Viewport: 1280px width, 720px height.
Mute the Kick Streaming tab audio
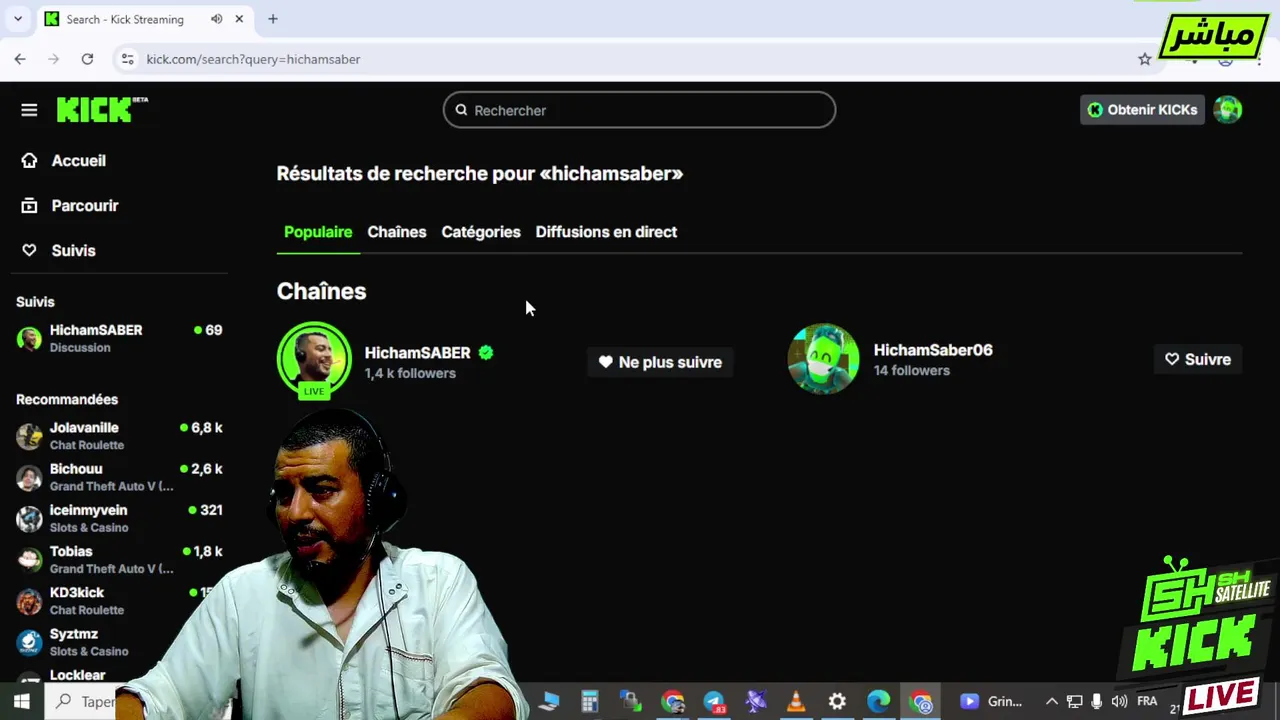pyautogui.click(x=217, y=19)
